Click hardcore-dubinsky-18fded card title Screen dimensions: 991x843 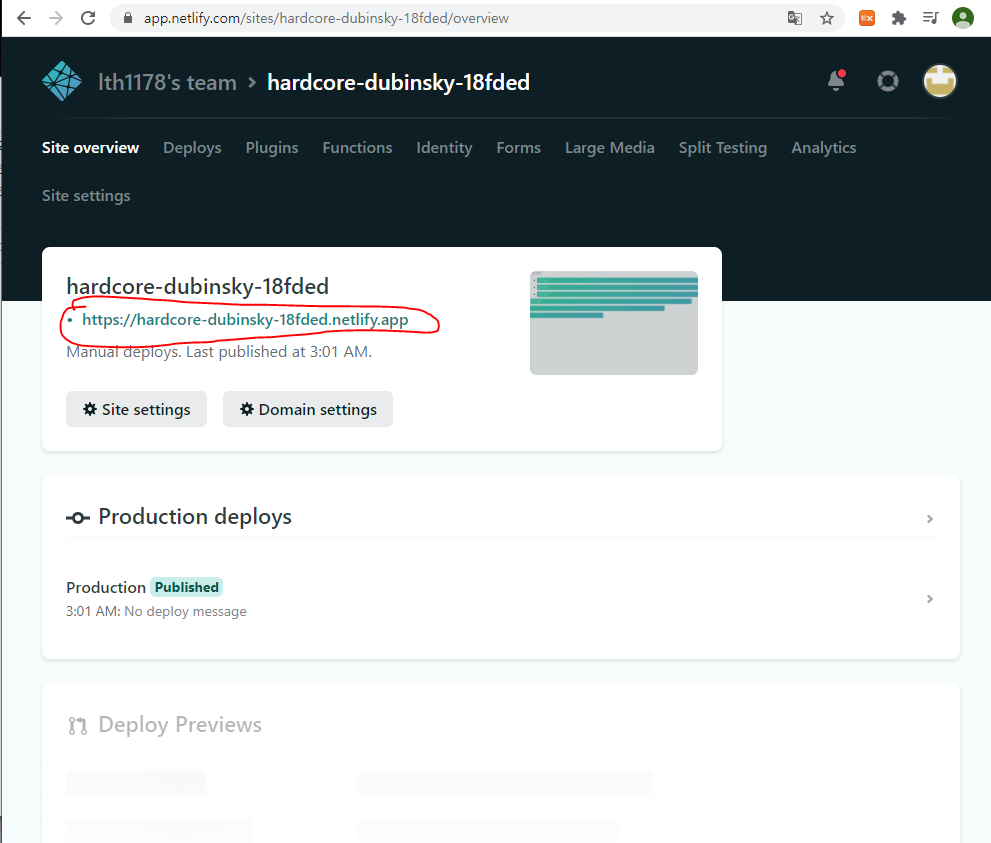197,286
